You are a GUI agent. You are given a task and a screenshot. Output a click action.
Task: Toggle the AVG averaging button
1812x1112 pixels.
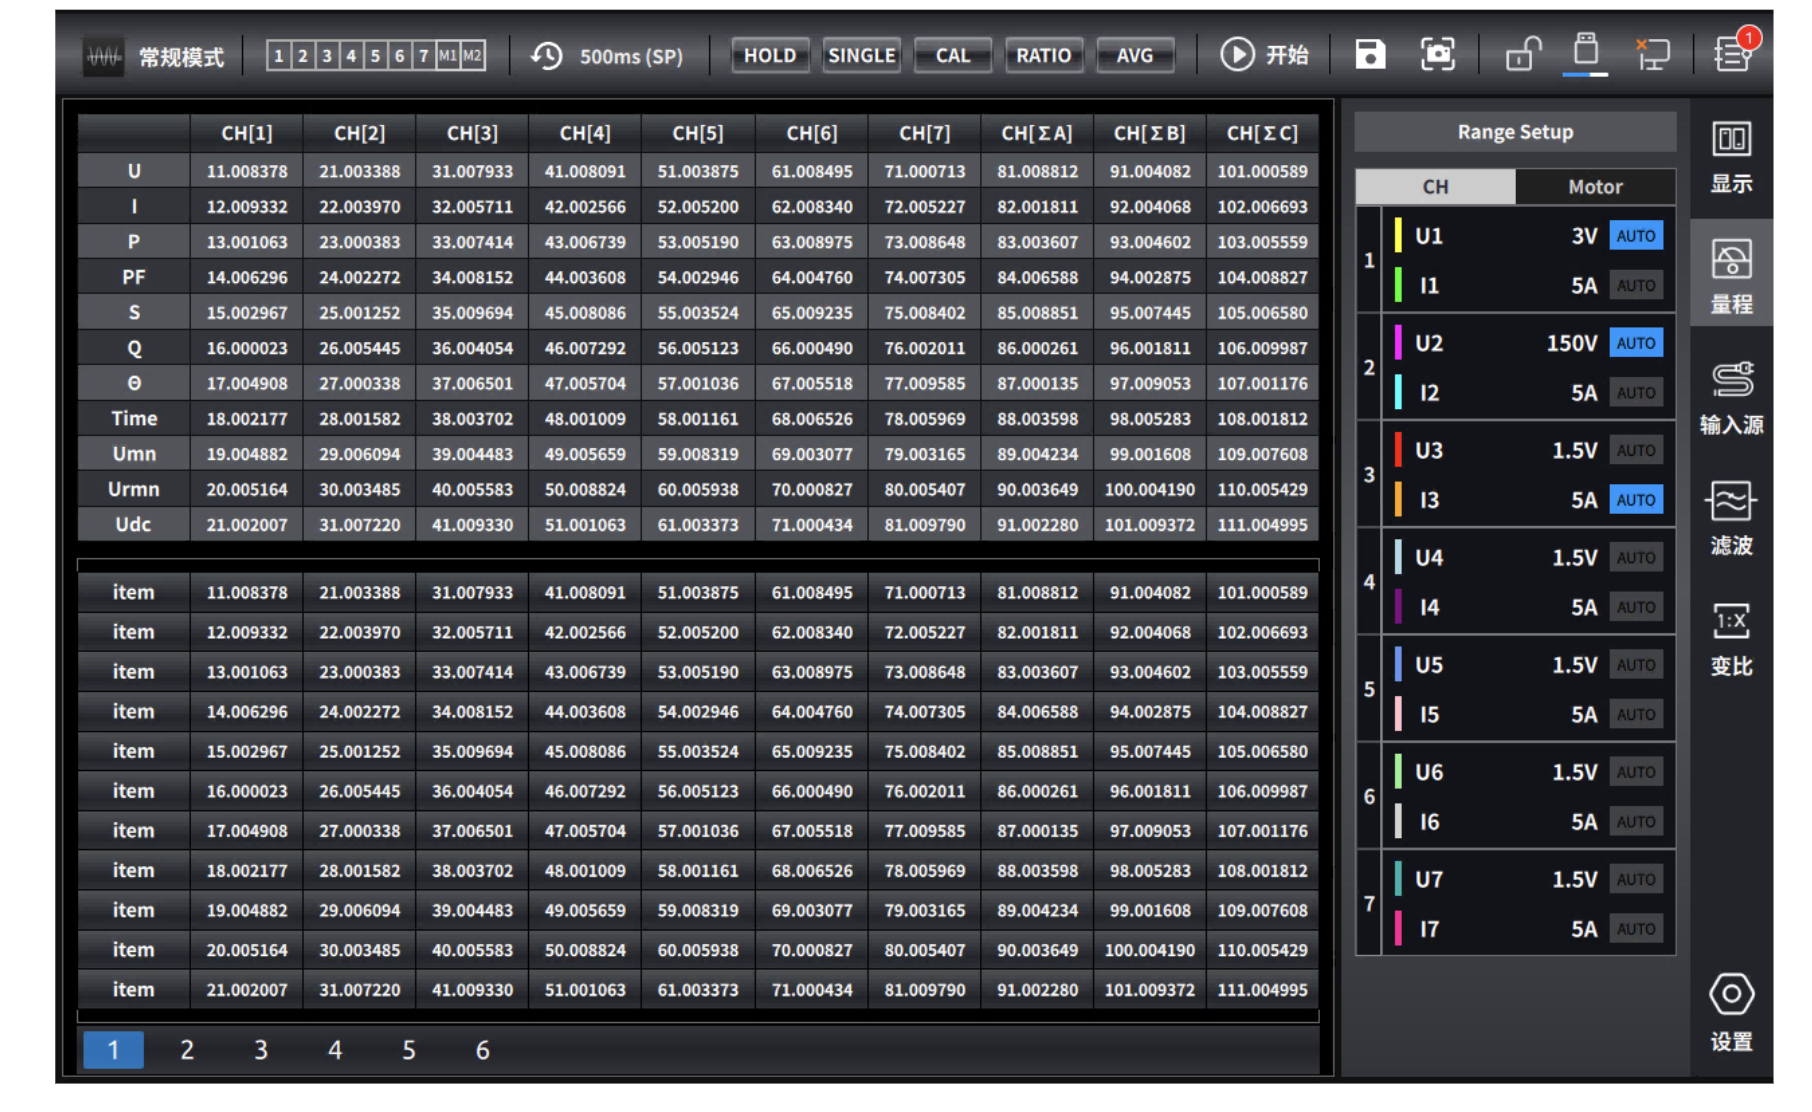coord(1134,56)
